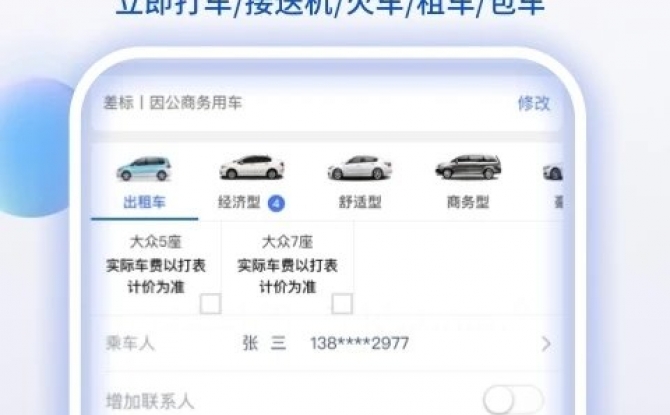Image resolution: width=670 pixels, height=415 pixels.
Task: Open passenger details via right chevron
Action: [x=546, y=344]
